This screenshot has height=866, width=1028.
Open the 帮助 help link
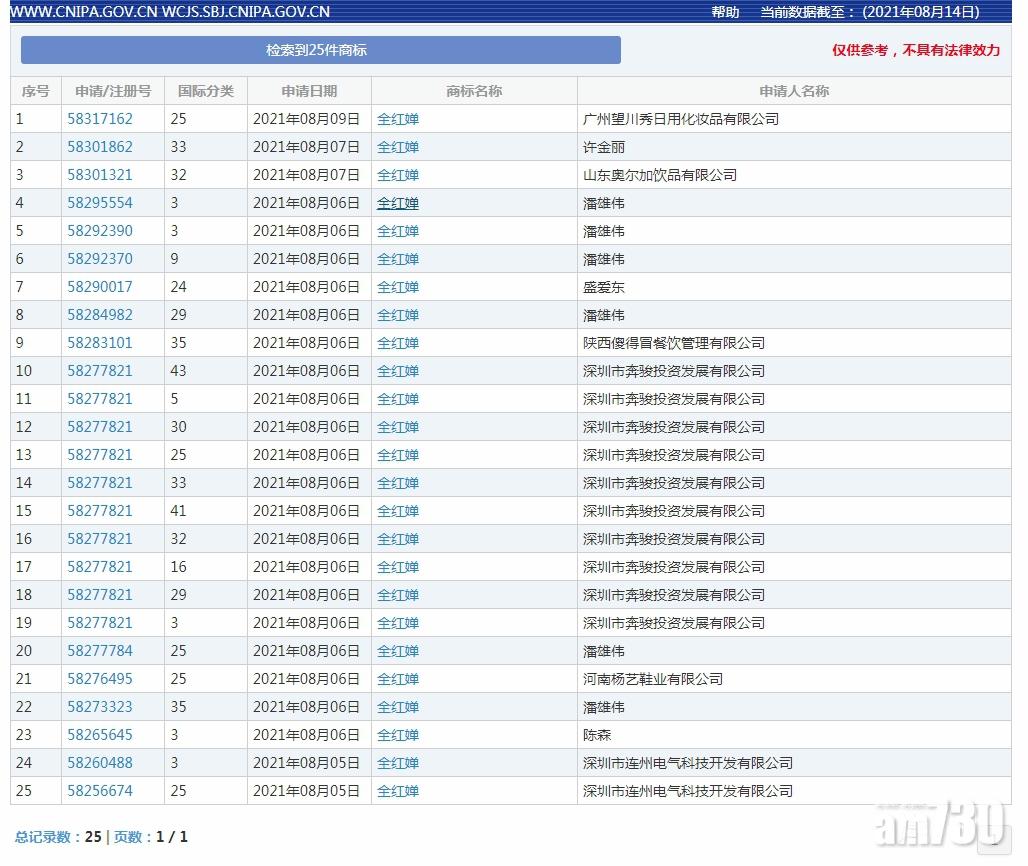pyautogui.click(x=725, y=12)
